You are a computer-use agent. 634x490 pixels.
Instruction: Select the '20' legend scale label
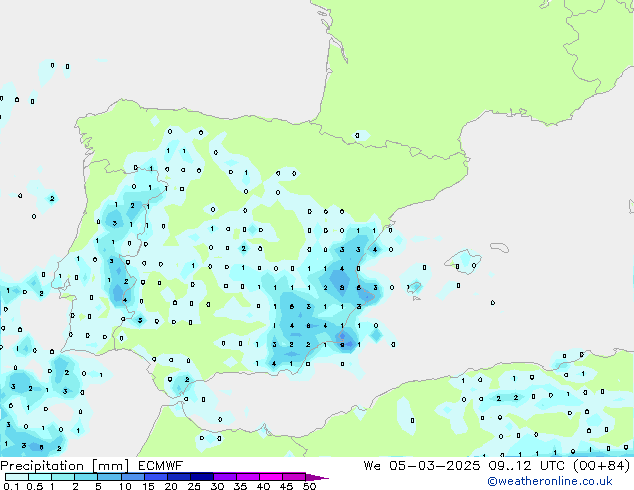point(171,486)
